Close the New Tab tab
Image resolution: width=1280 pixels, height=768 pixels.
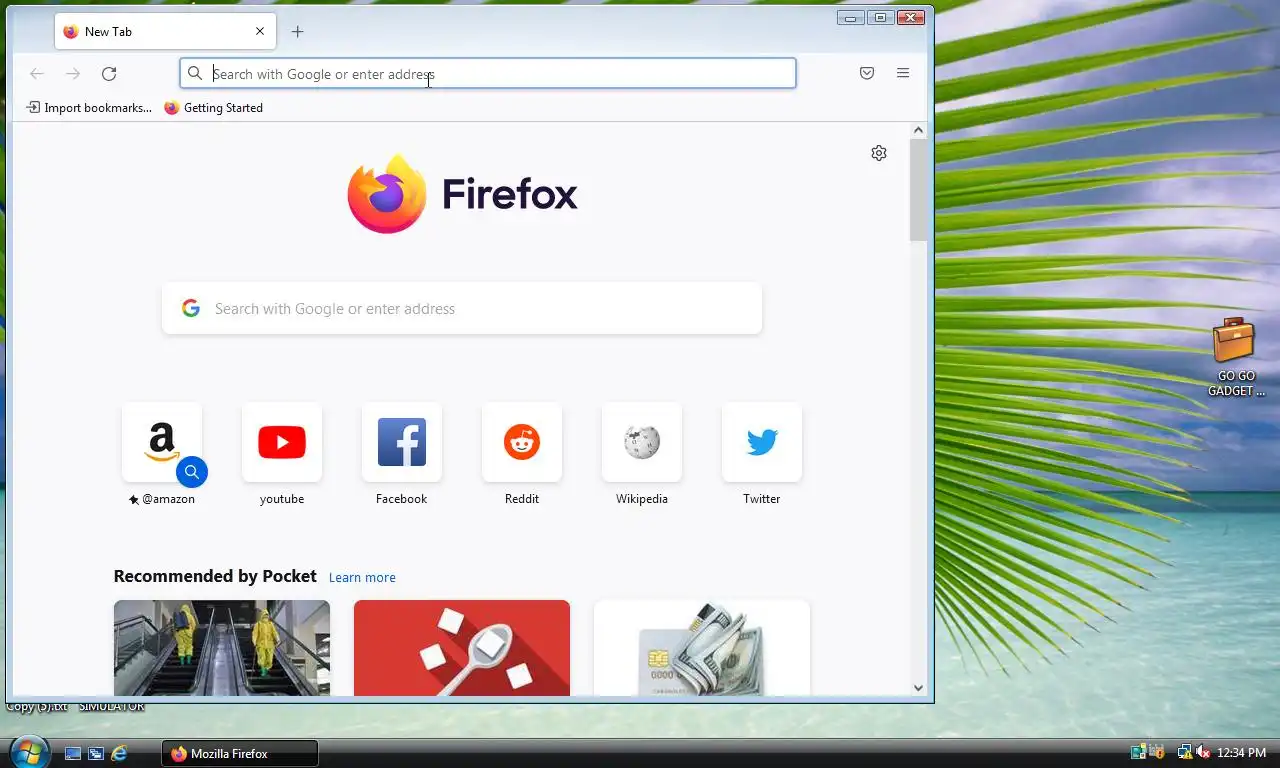click(260, 32)
